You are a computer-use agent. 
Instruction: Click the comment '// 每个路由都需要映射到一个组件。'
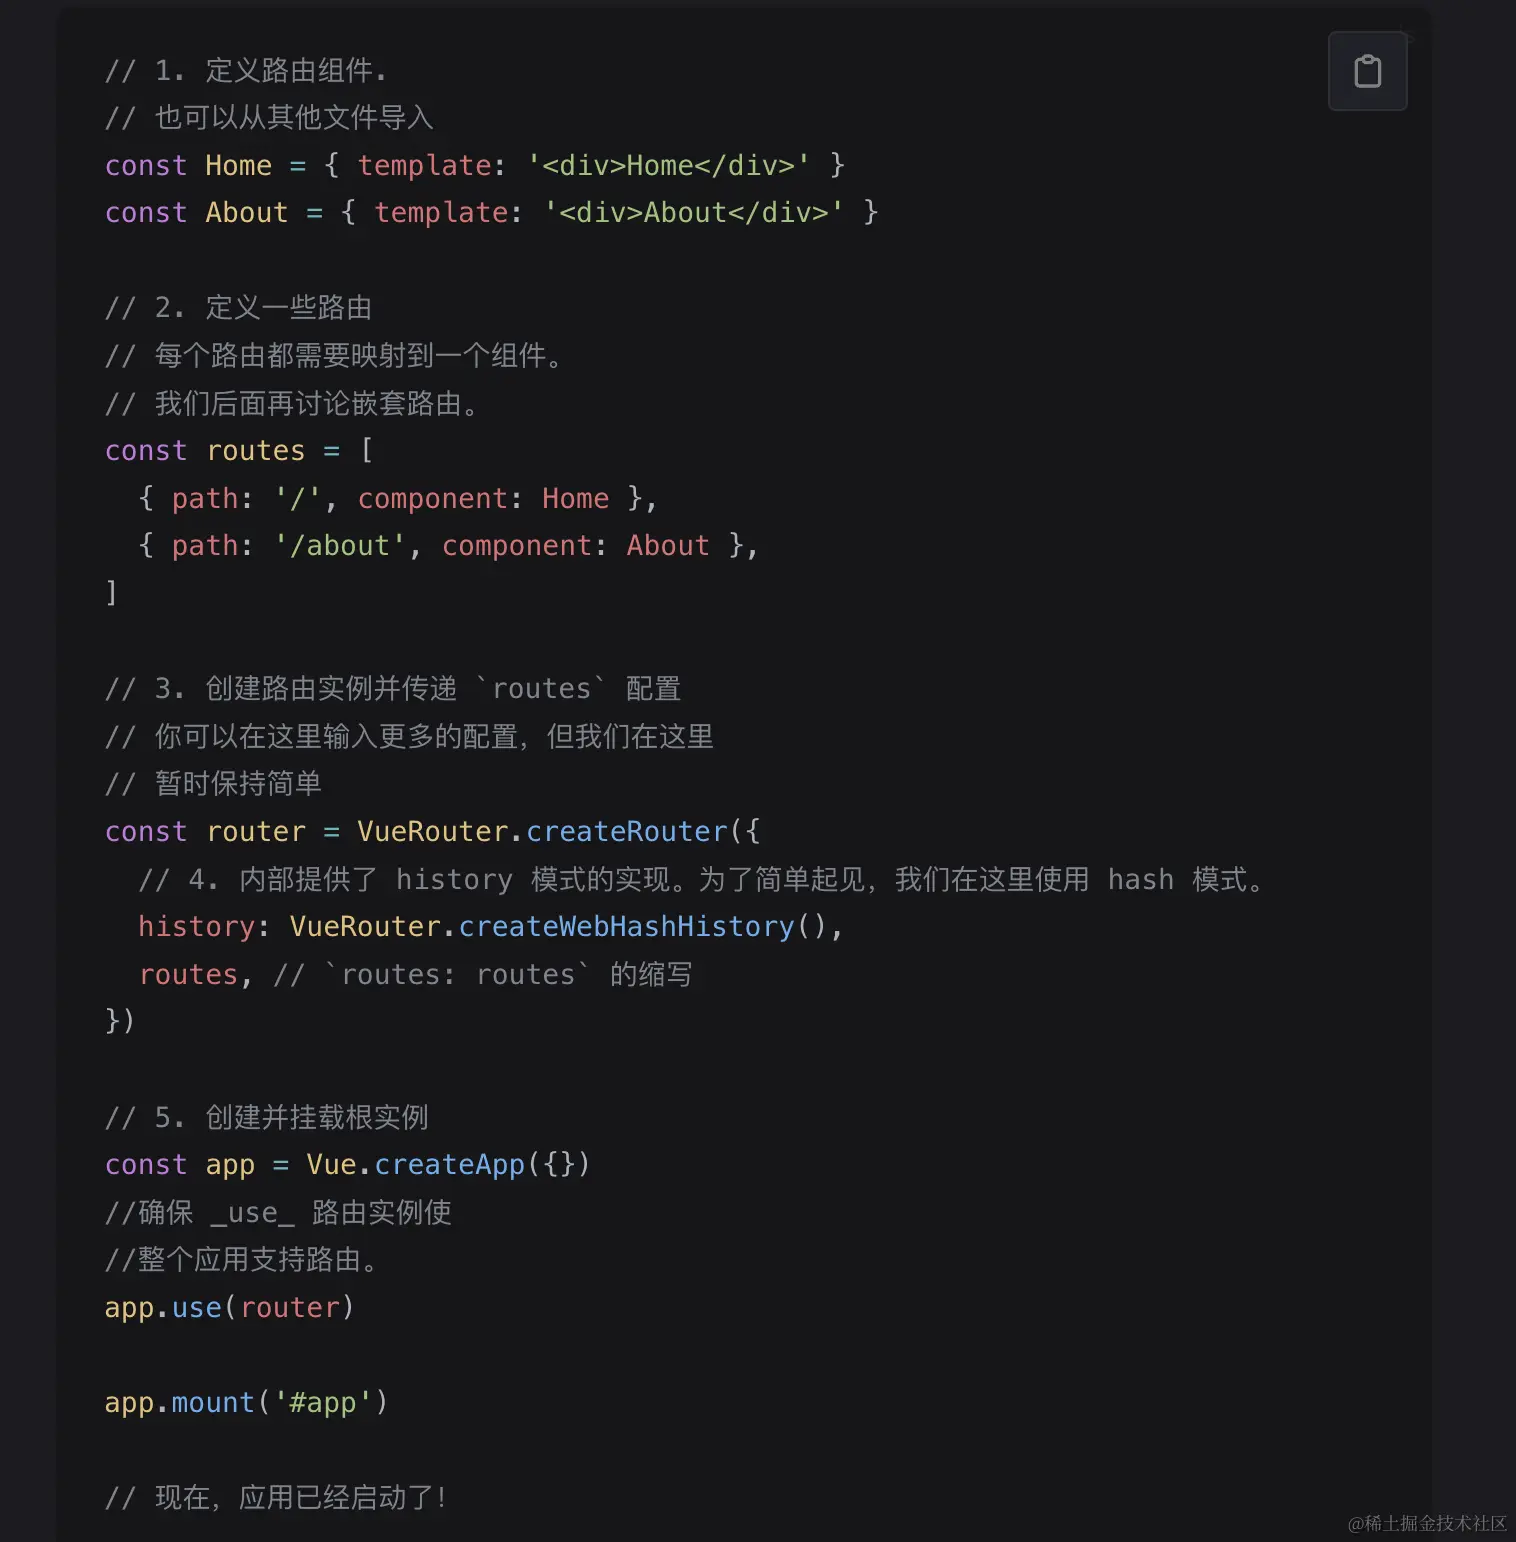(335, 356)
